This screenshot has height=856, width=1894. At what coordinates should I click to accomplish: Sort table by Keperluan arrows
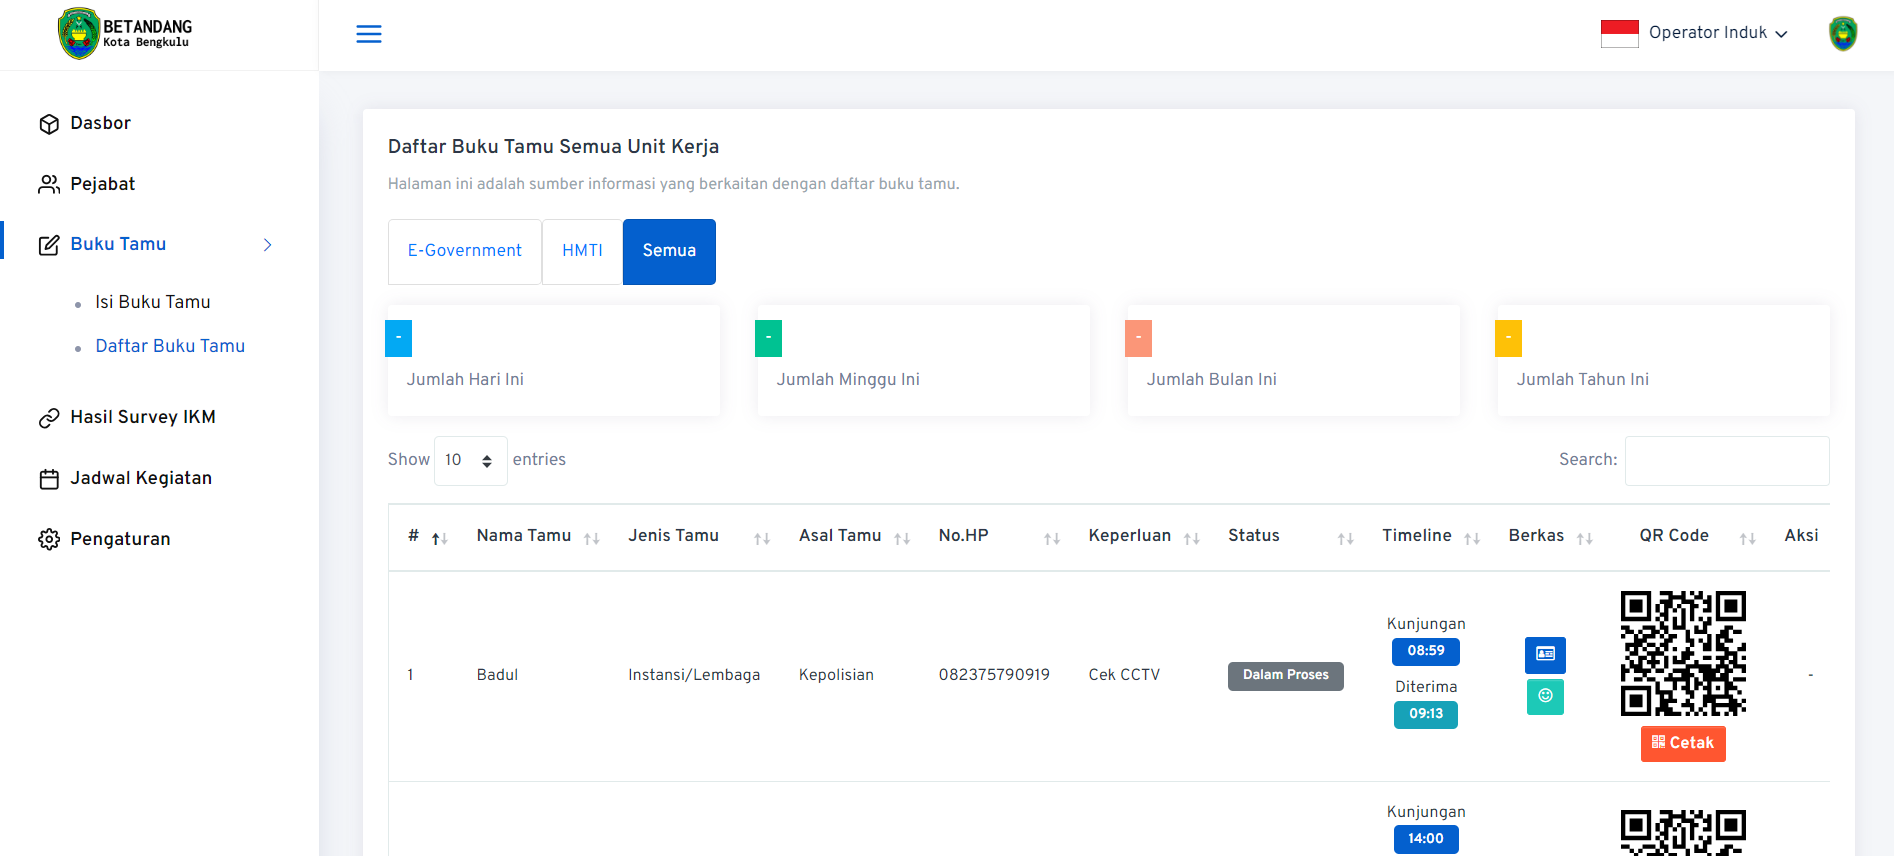coord(1192,539)
